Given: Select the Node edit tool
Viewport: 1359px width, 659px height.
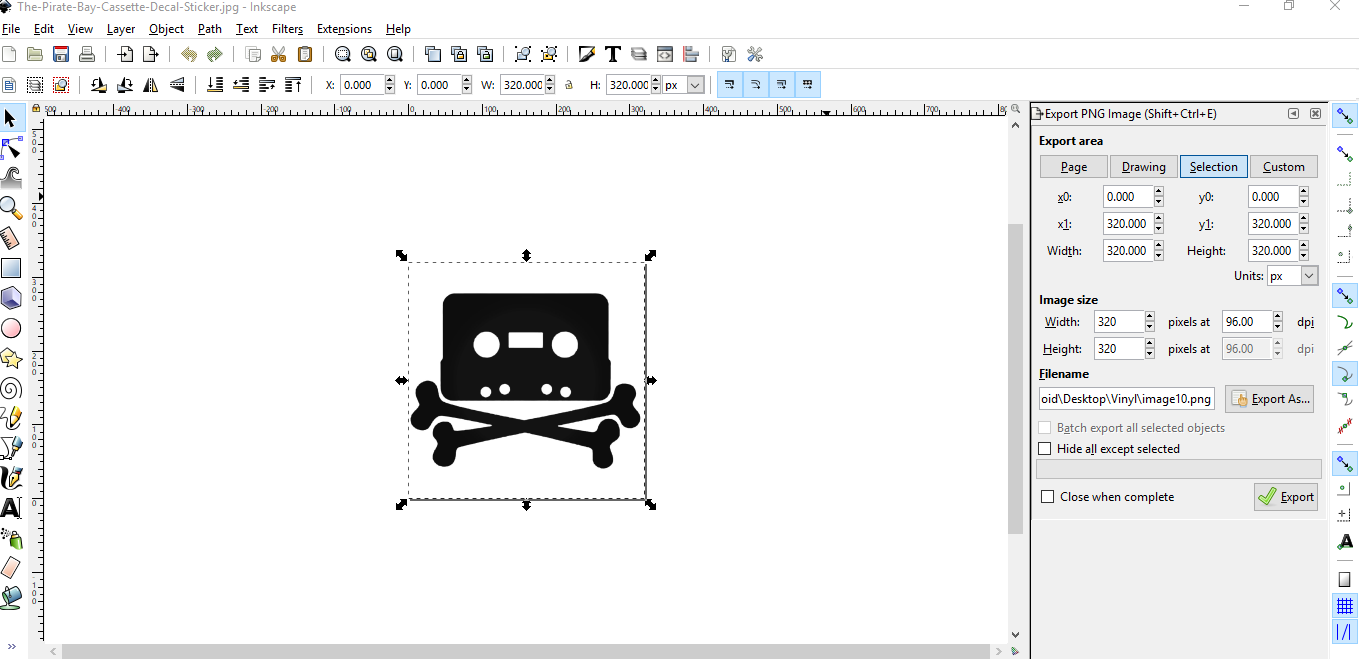Looking at the screenshot, I should (11, 150).
